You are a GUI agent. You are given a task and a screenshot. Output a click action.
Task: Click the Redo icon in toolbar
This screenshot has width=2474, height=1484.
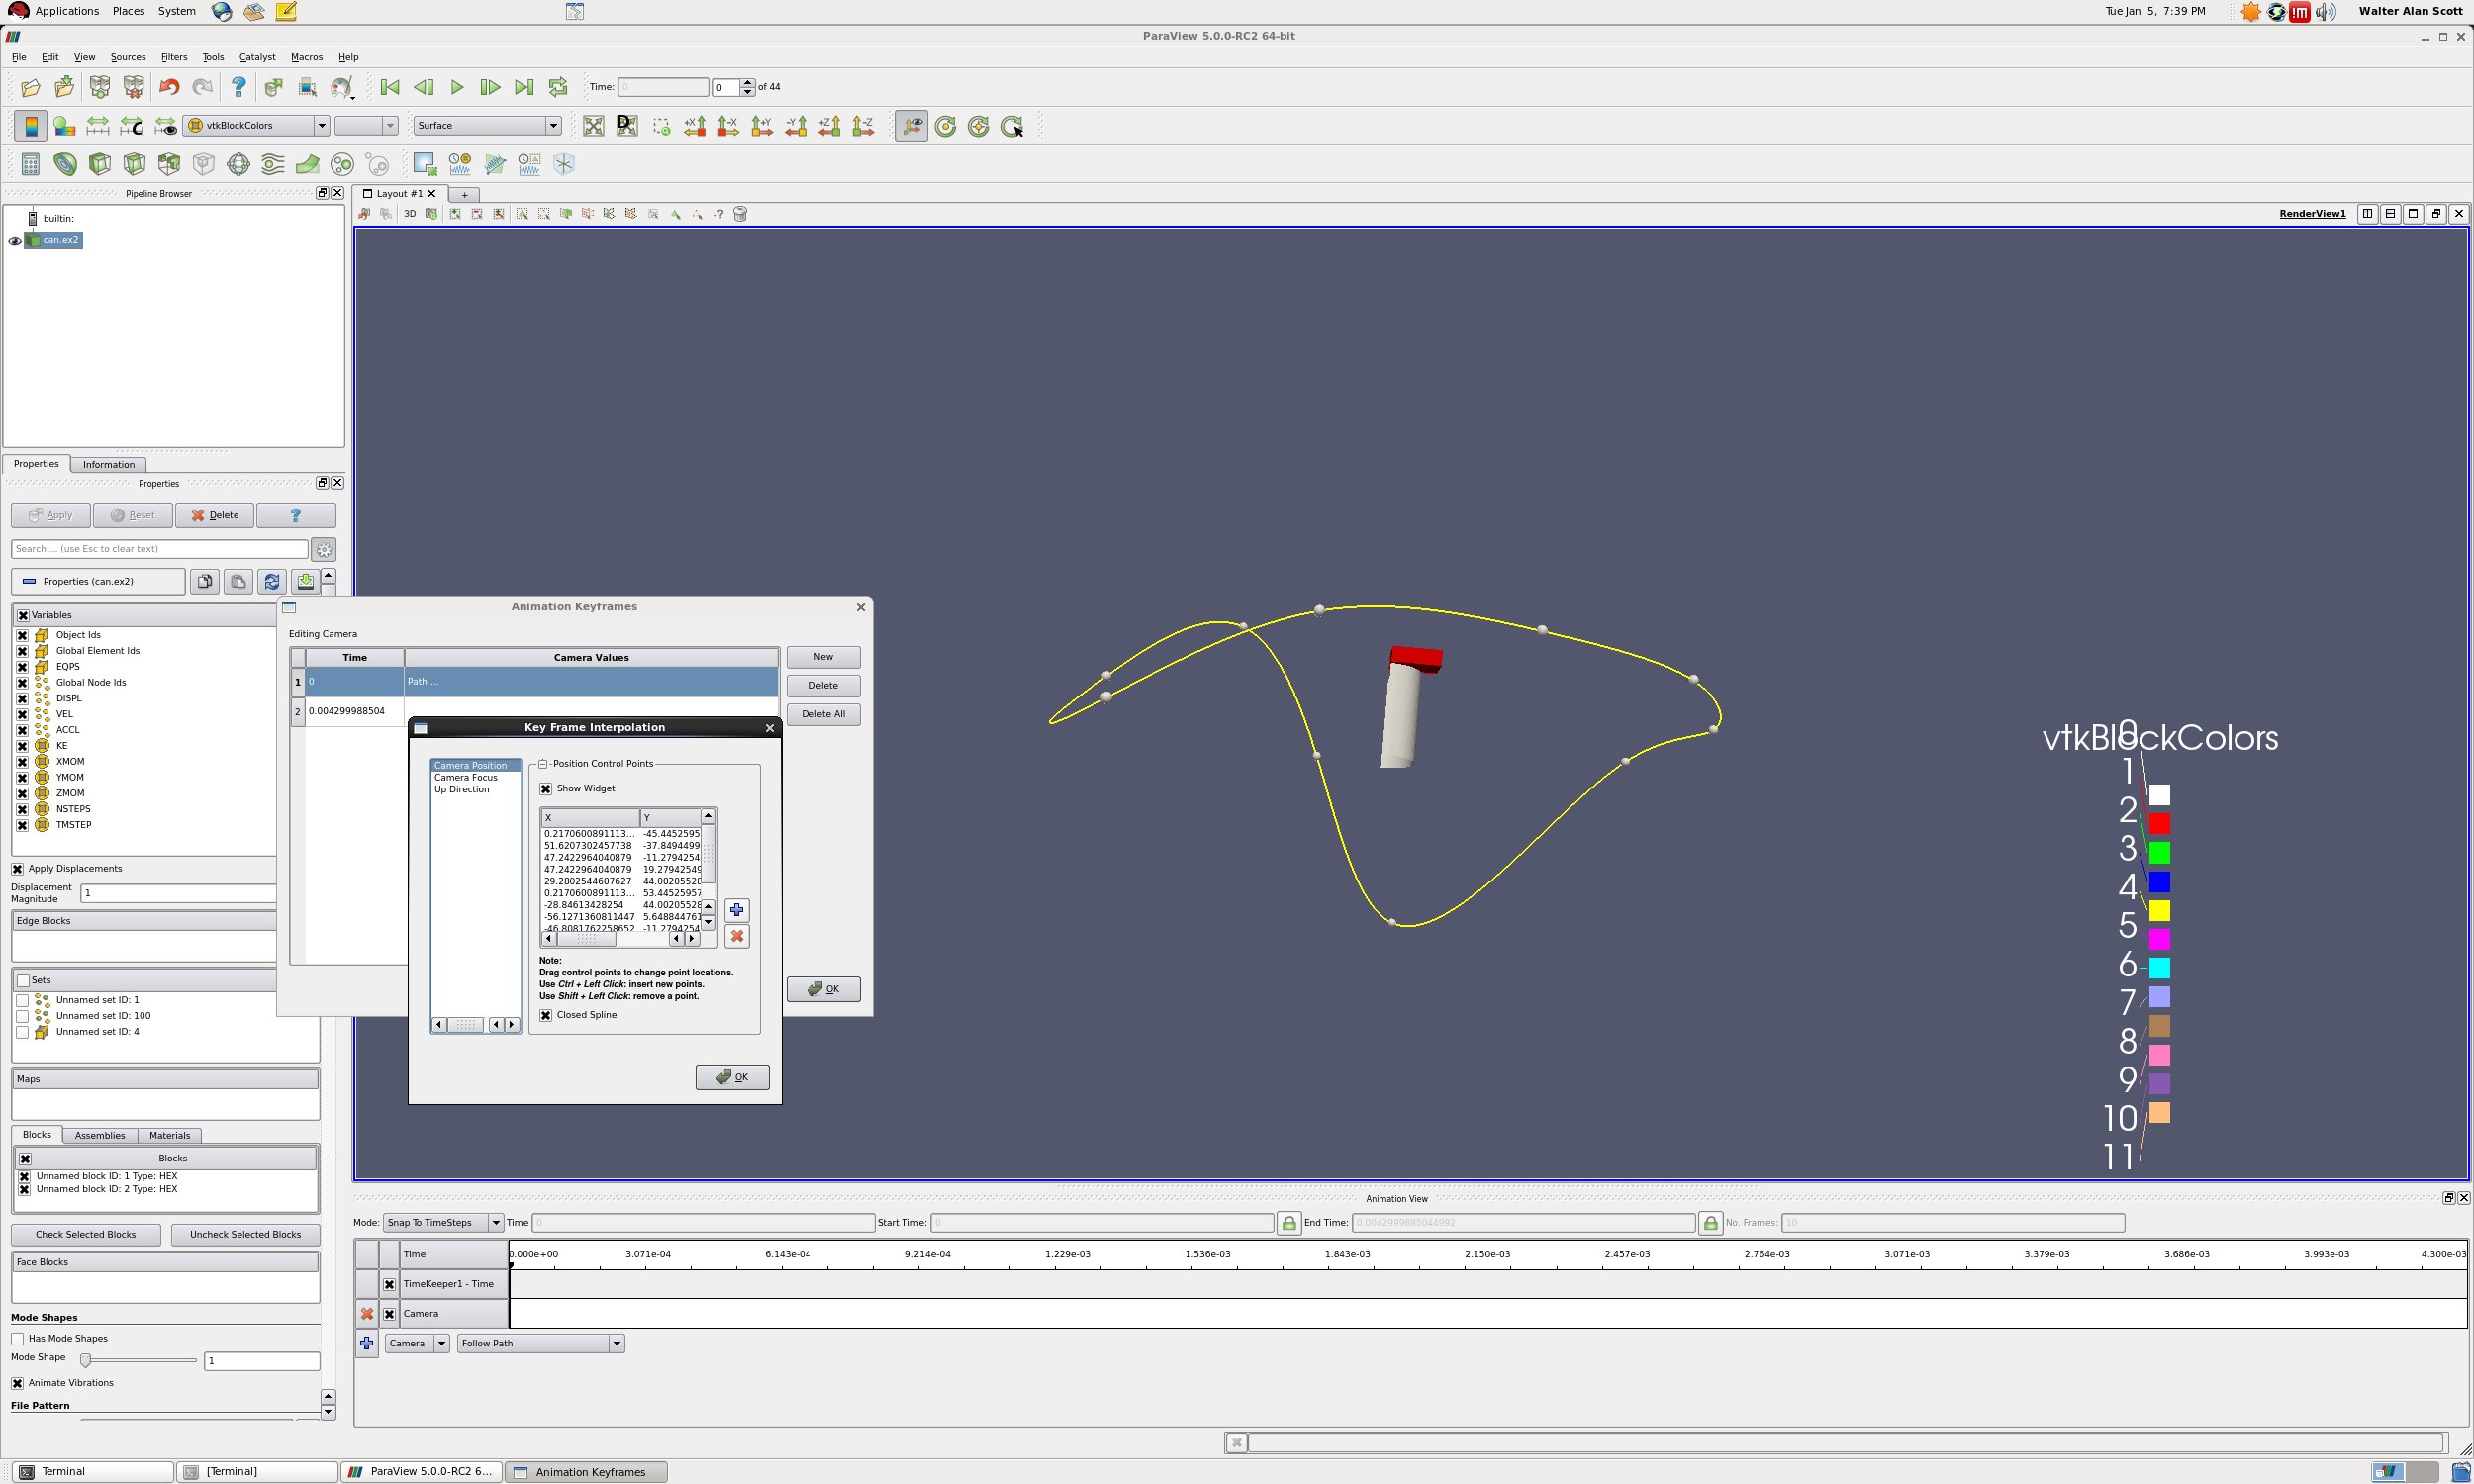click(202, 88)
